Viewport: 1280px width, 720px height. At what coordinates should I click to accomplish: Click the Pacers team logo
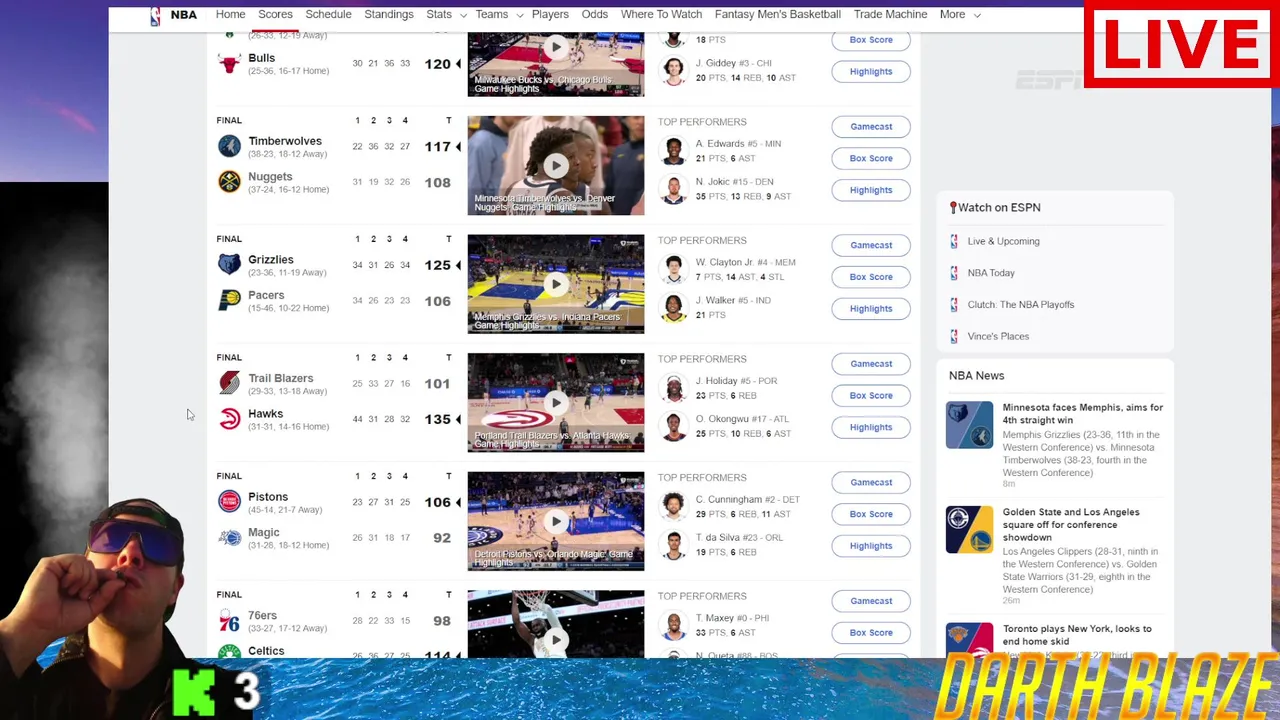pos(229,300)
